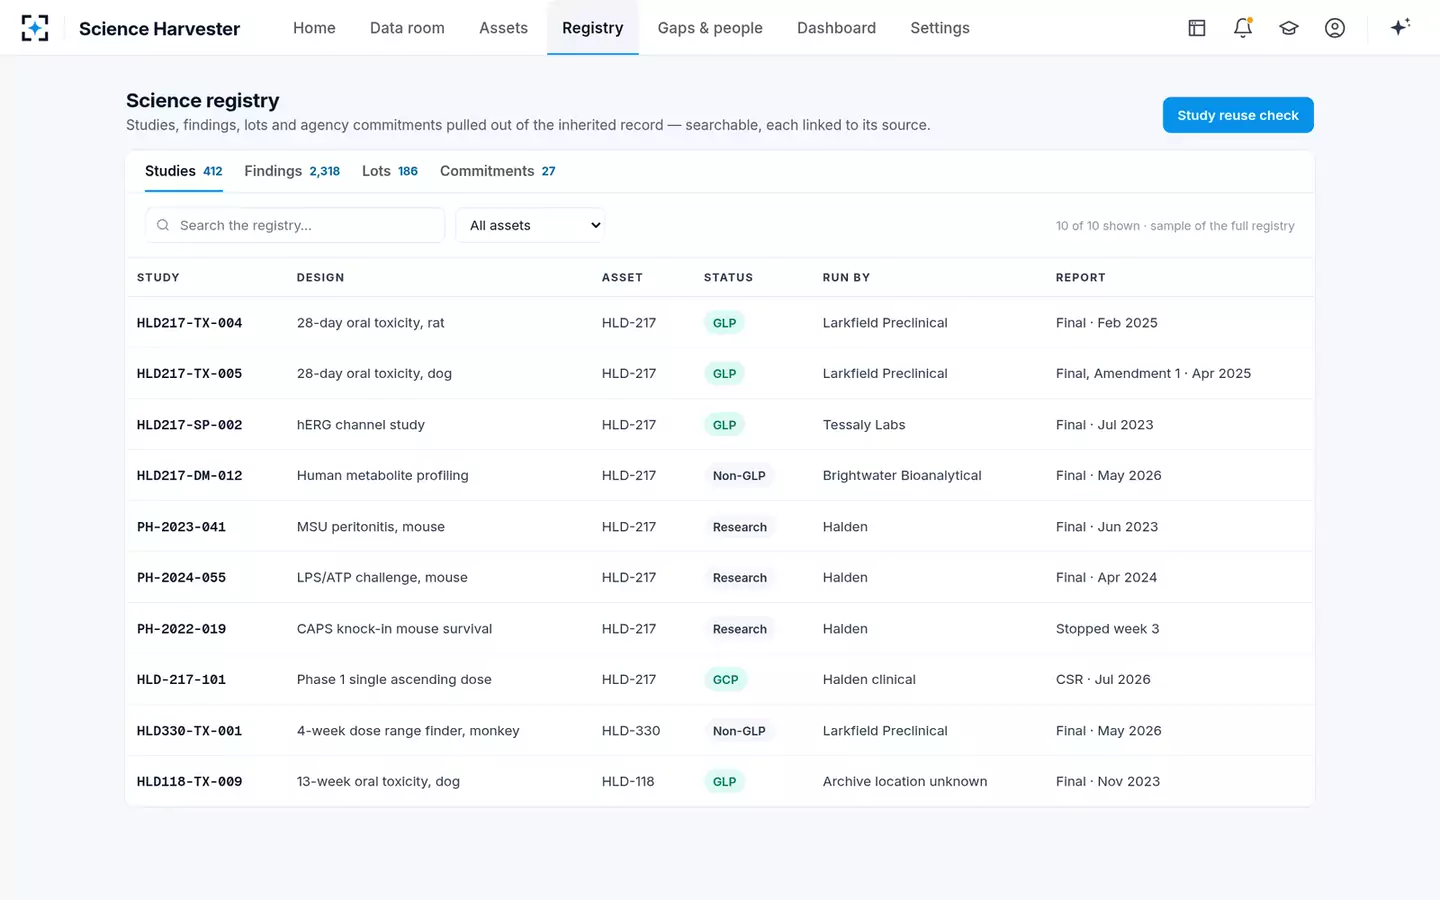Click the REPORT column header
This screenshot has width=1440, height=900.
pos(1080,277)
